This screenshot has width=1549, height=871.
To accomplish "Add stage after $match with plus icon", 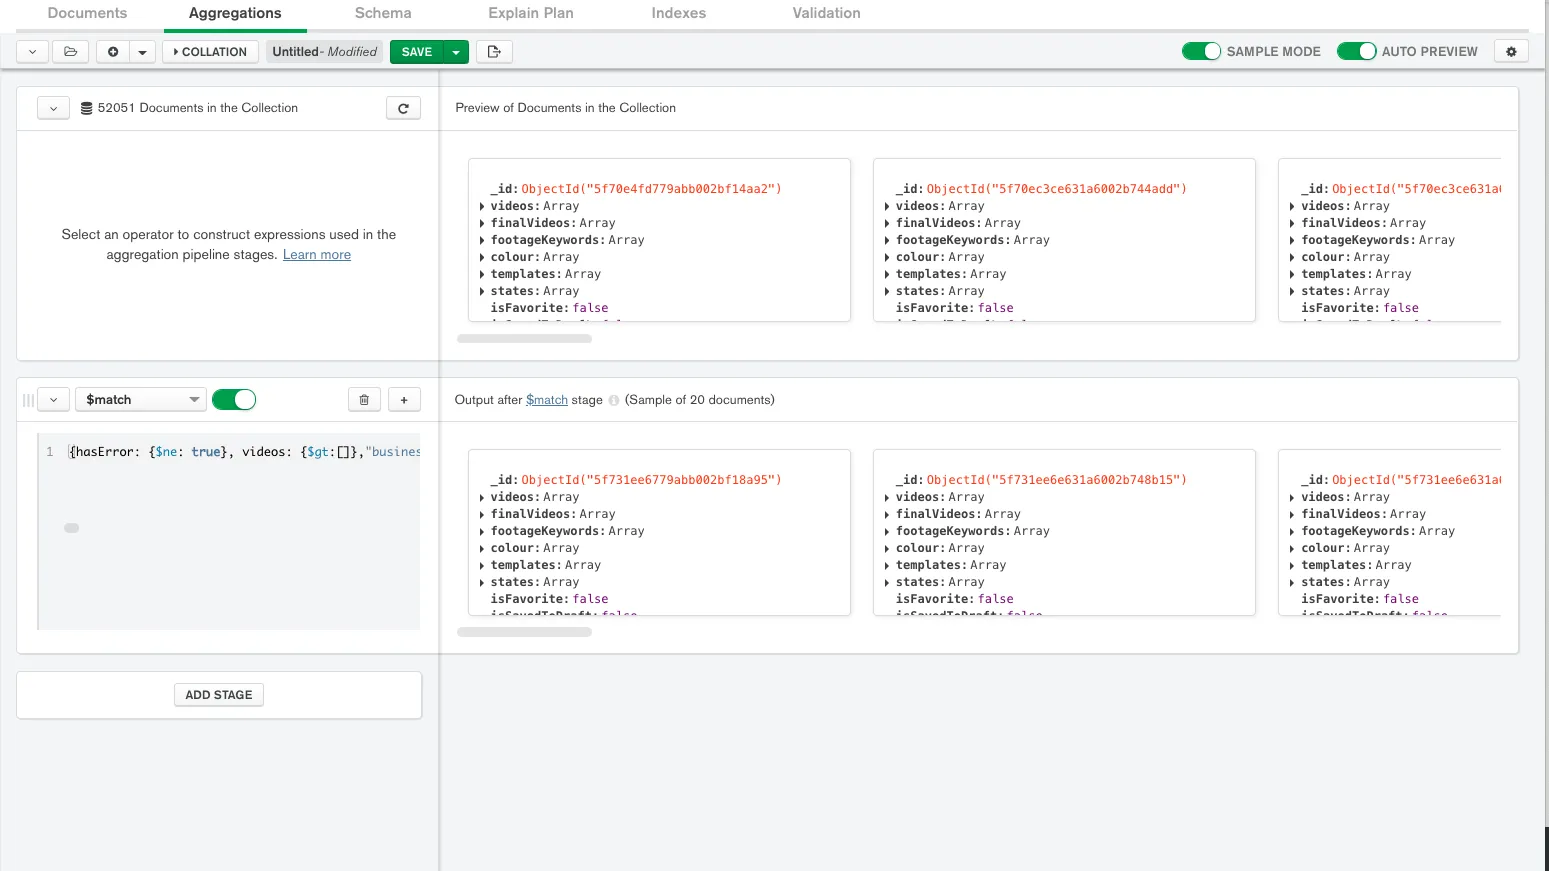I will click(x=404, y=400).
